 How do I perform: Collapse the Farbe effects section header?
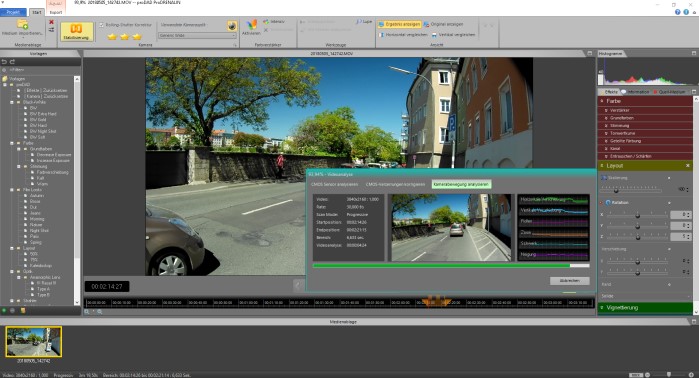645,101
